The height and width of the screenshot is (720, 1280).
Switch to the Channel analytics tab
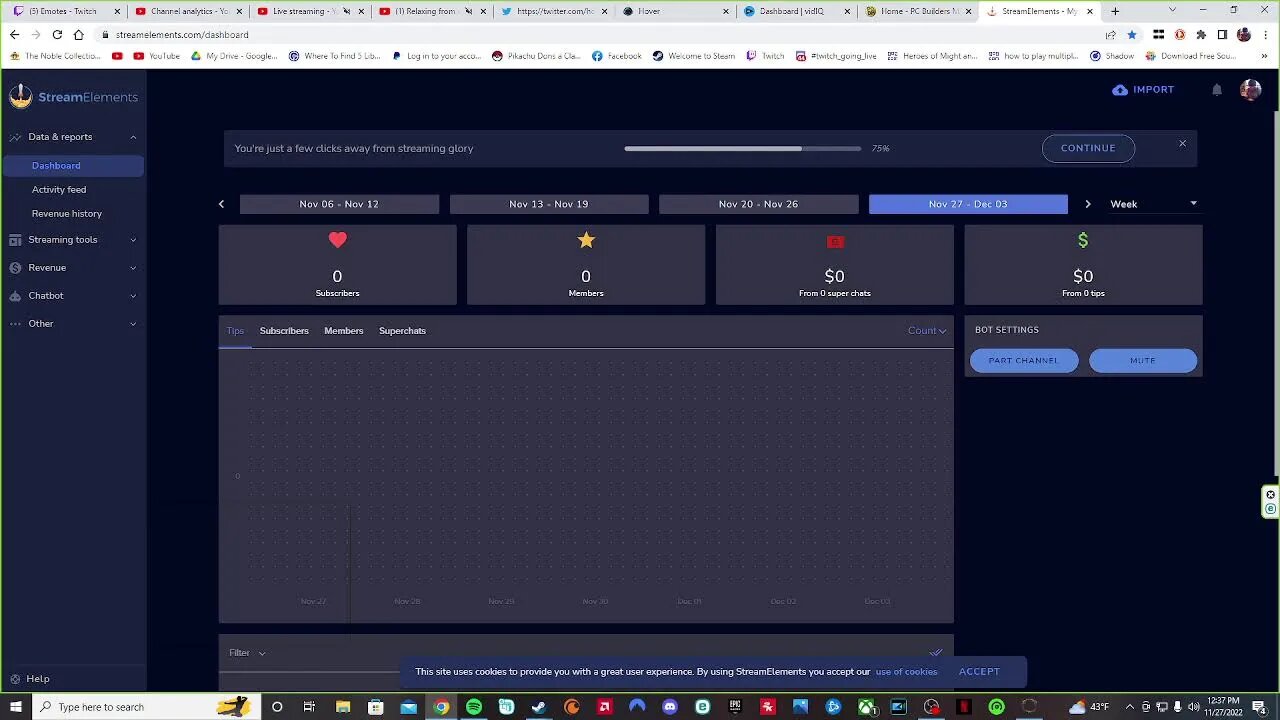[188, 11]
